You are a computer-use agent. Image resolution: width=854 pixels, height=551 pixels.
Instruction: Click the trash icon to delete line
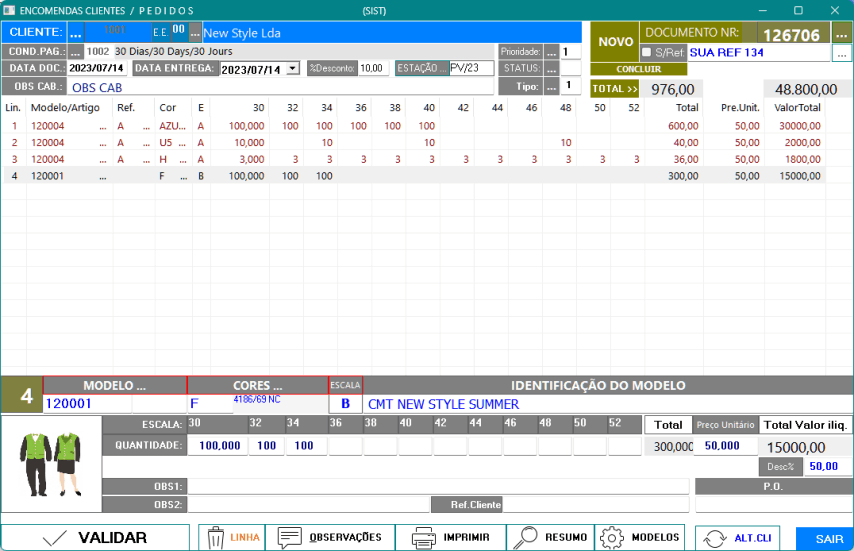point(216,538)
